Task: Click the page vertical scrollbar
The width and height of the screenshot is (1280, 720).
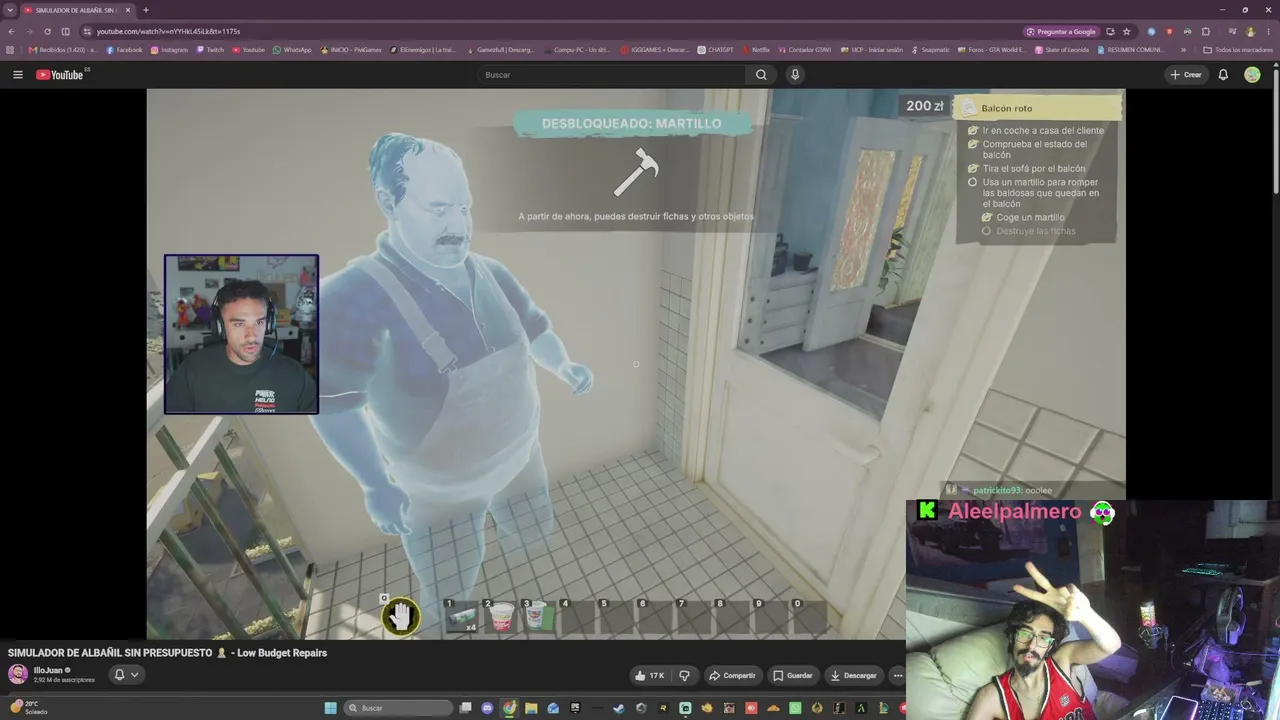Action: tap(1276, 130)
